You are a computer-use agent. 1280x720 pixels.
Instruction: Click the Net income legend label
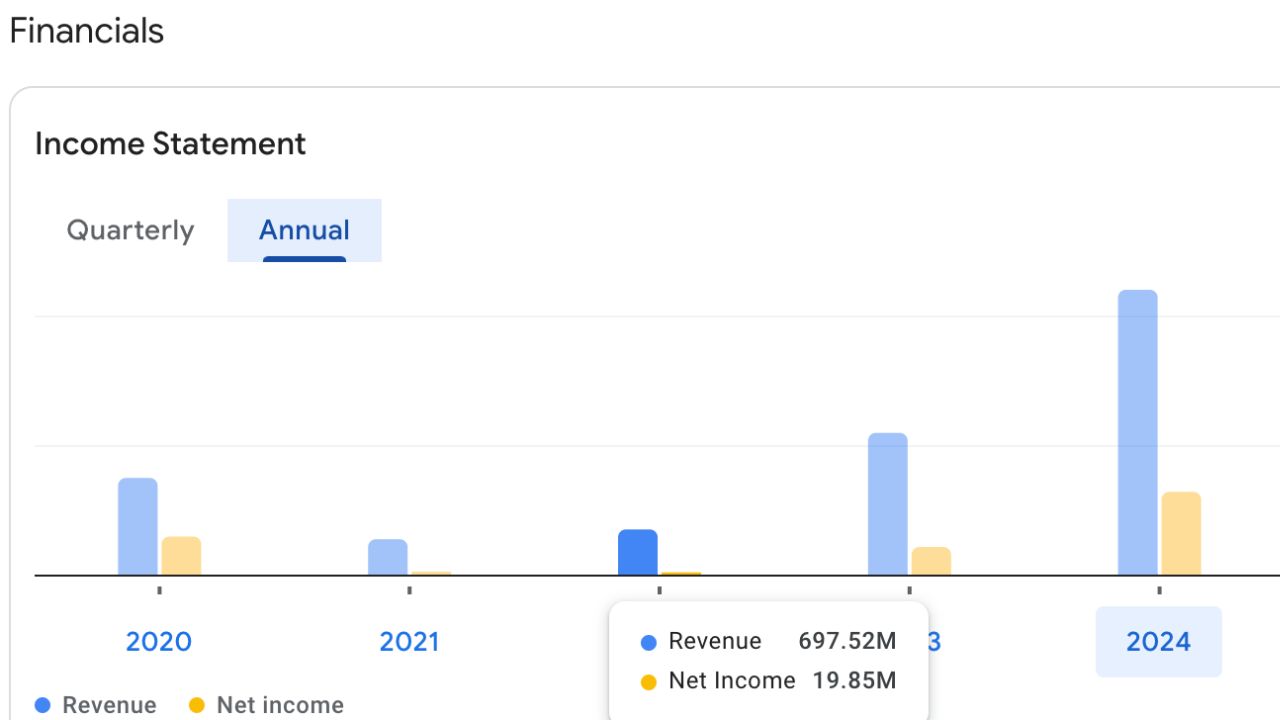tap(280, 705)
